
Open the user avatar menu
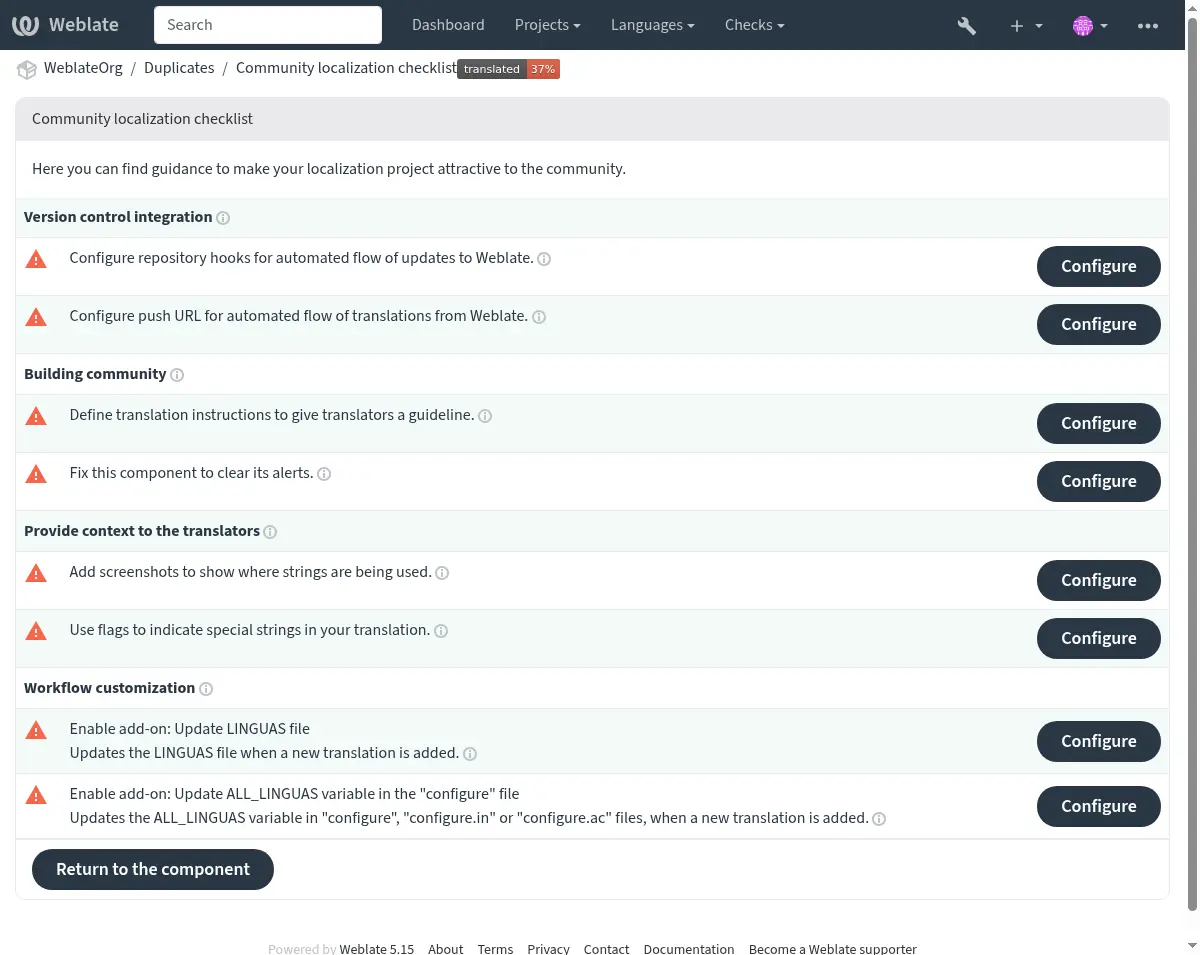pyautogui.click(x=1090, y=26)
